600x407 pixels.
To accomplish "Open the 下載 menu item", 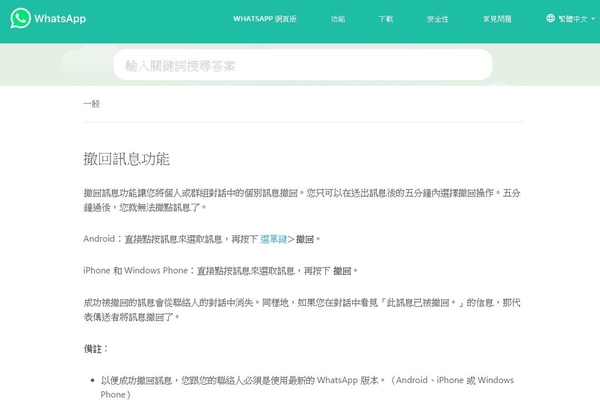I will (386, 19).
